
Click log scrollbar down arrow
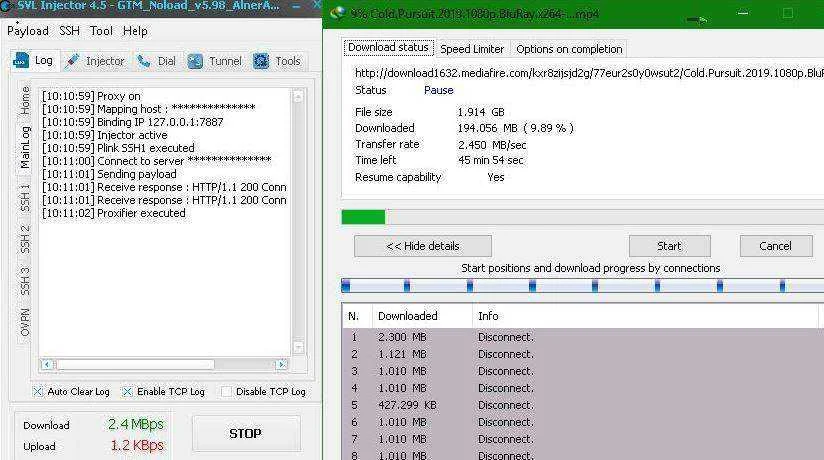[298, 347]
